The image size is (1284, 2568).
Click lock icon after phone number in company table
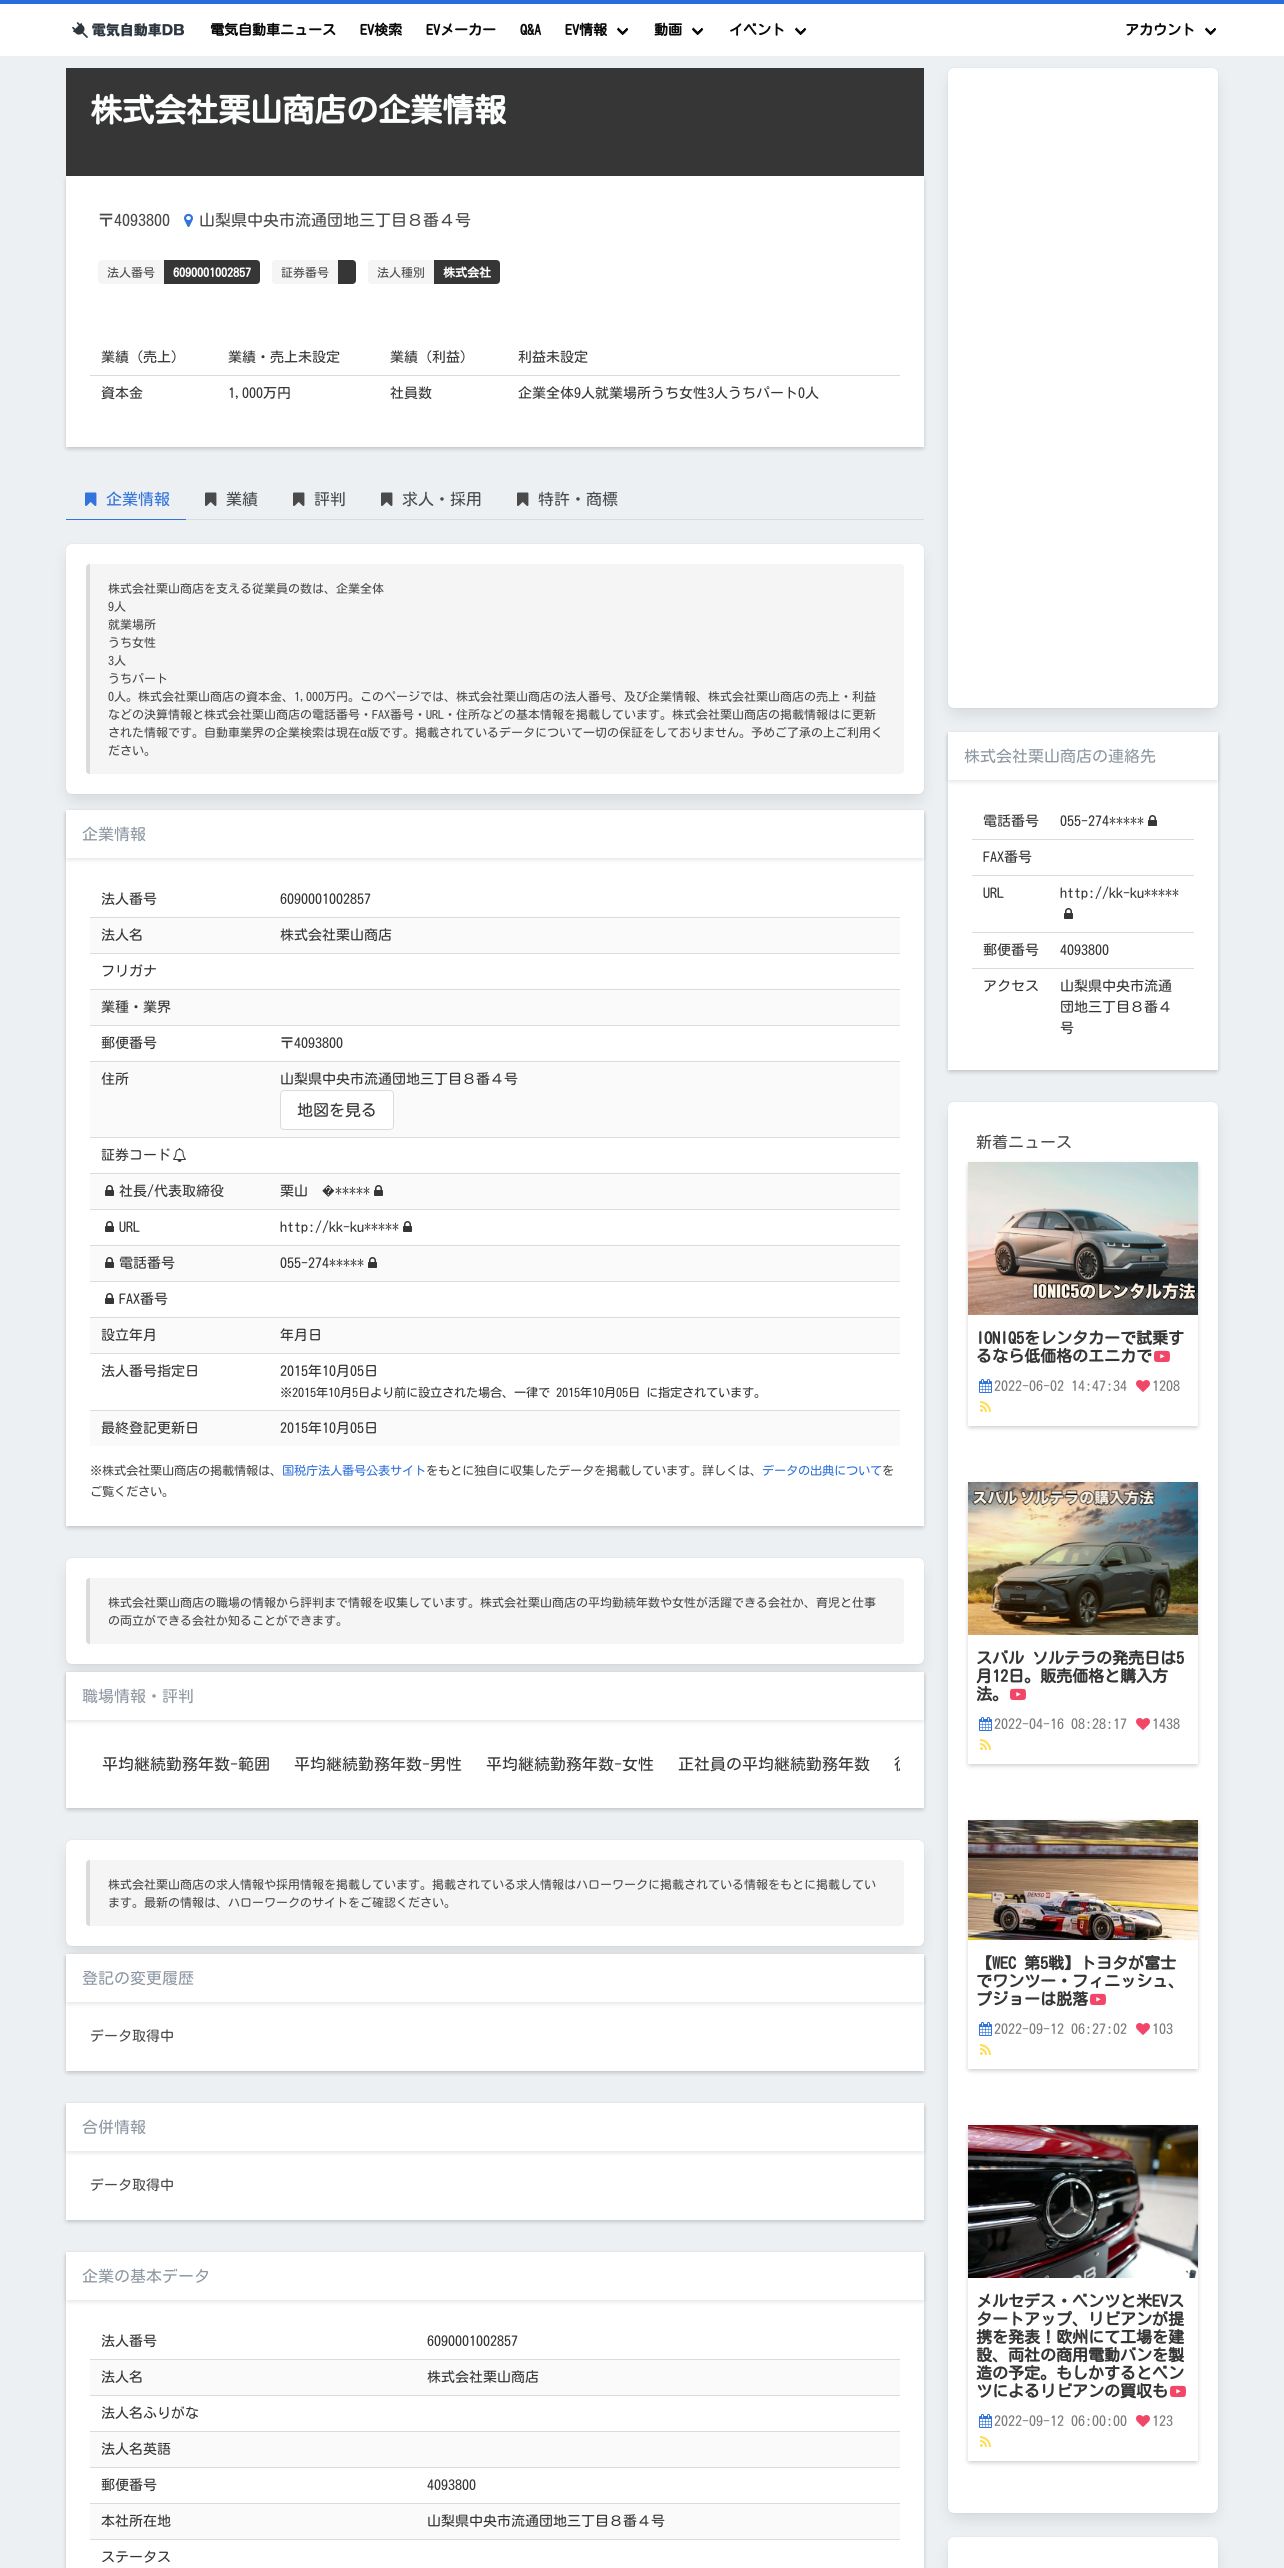pos(373,1263)
